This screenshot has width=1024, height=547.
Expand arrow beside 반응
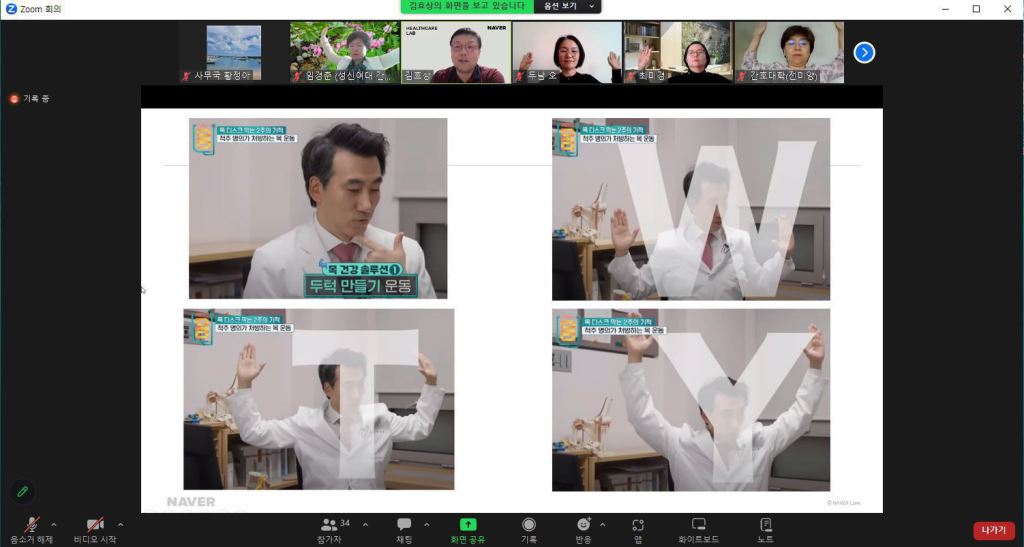pos(602,524)
